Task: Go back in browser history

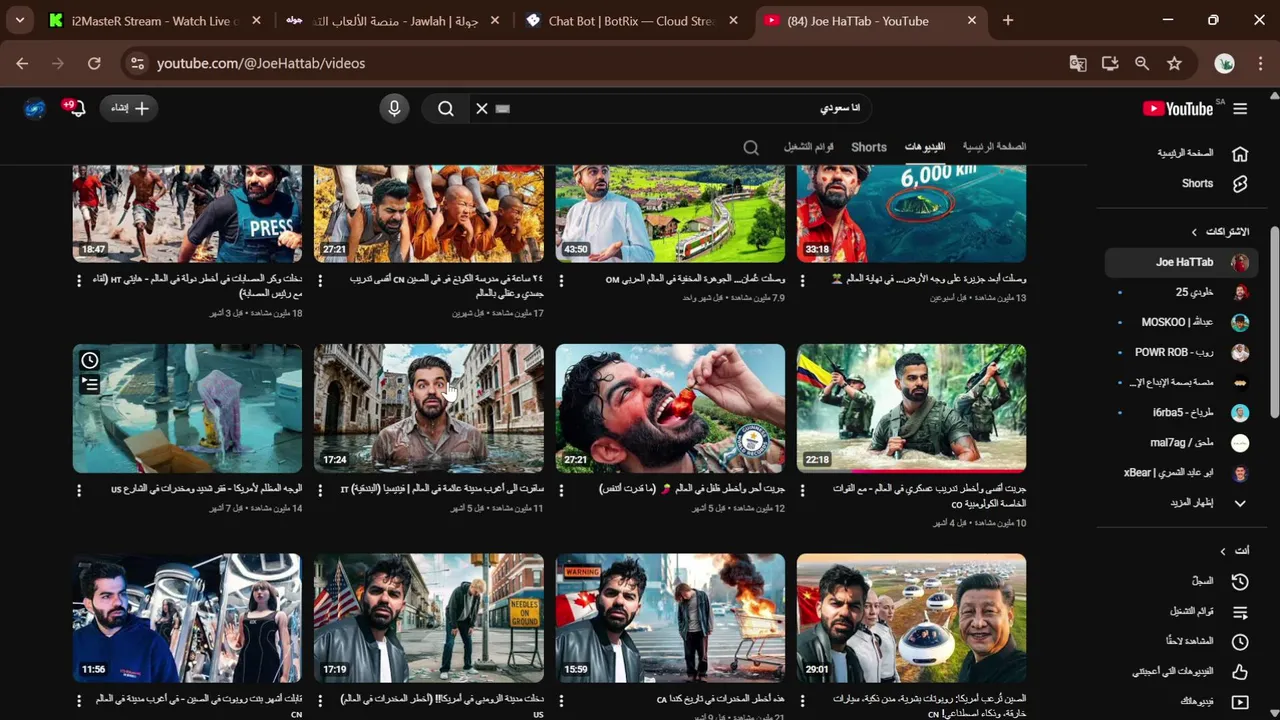Action: click(x=22, y=63)
